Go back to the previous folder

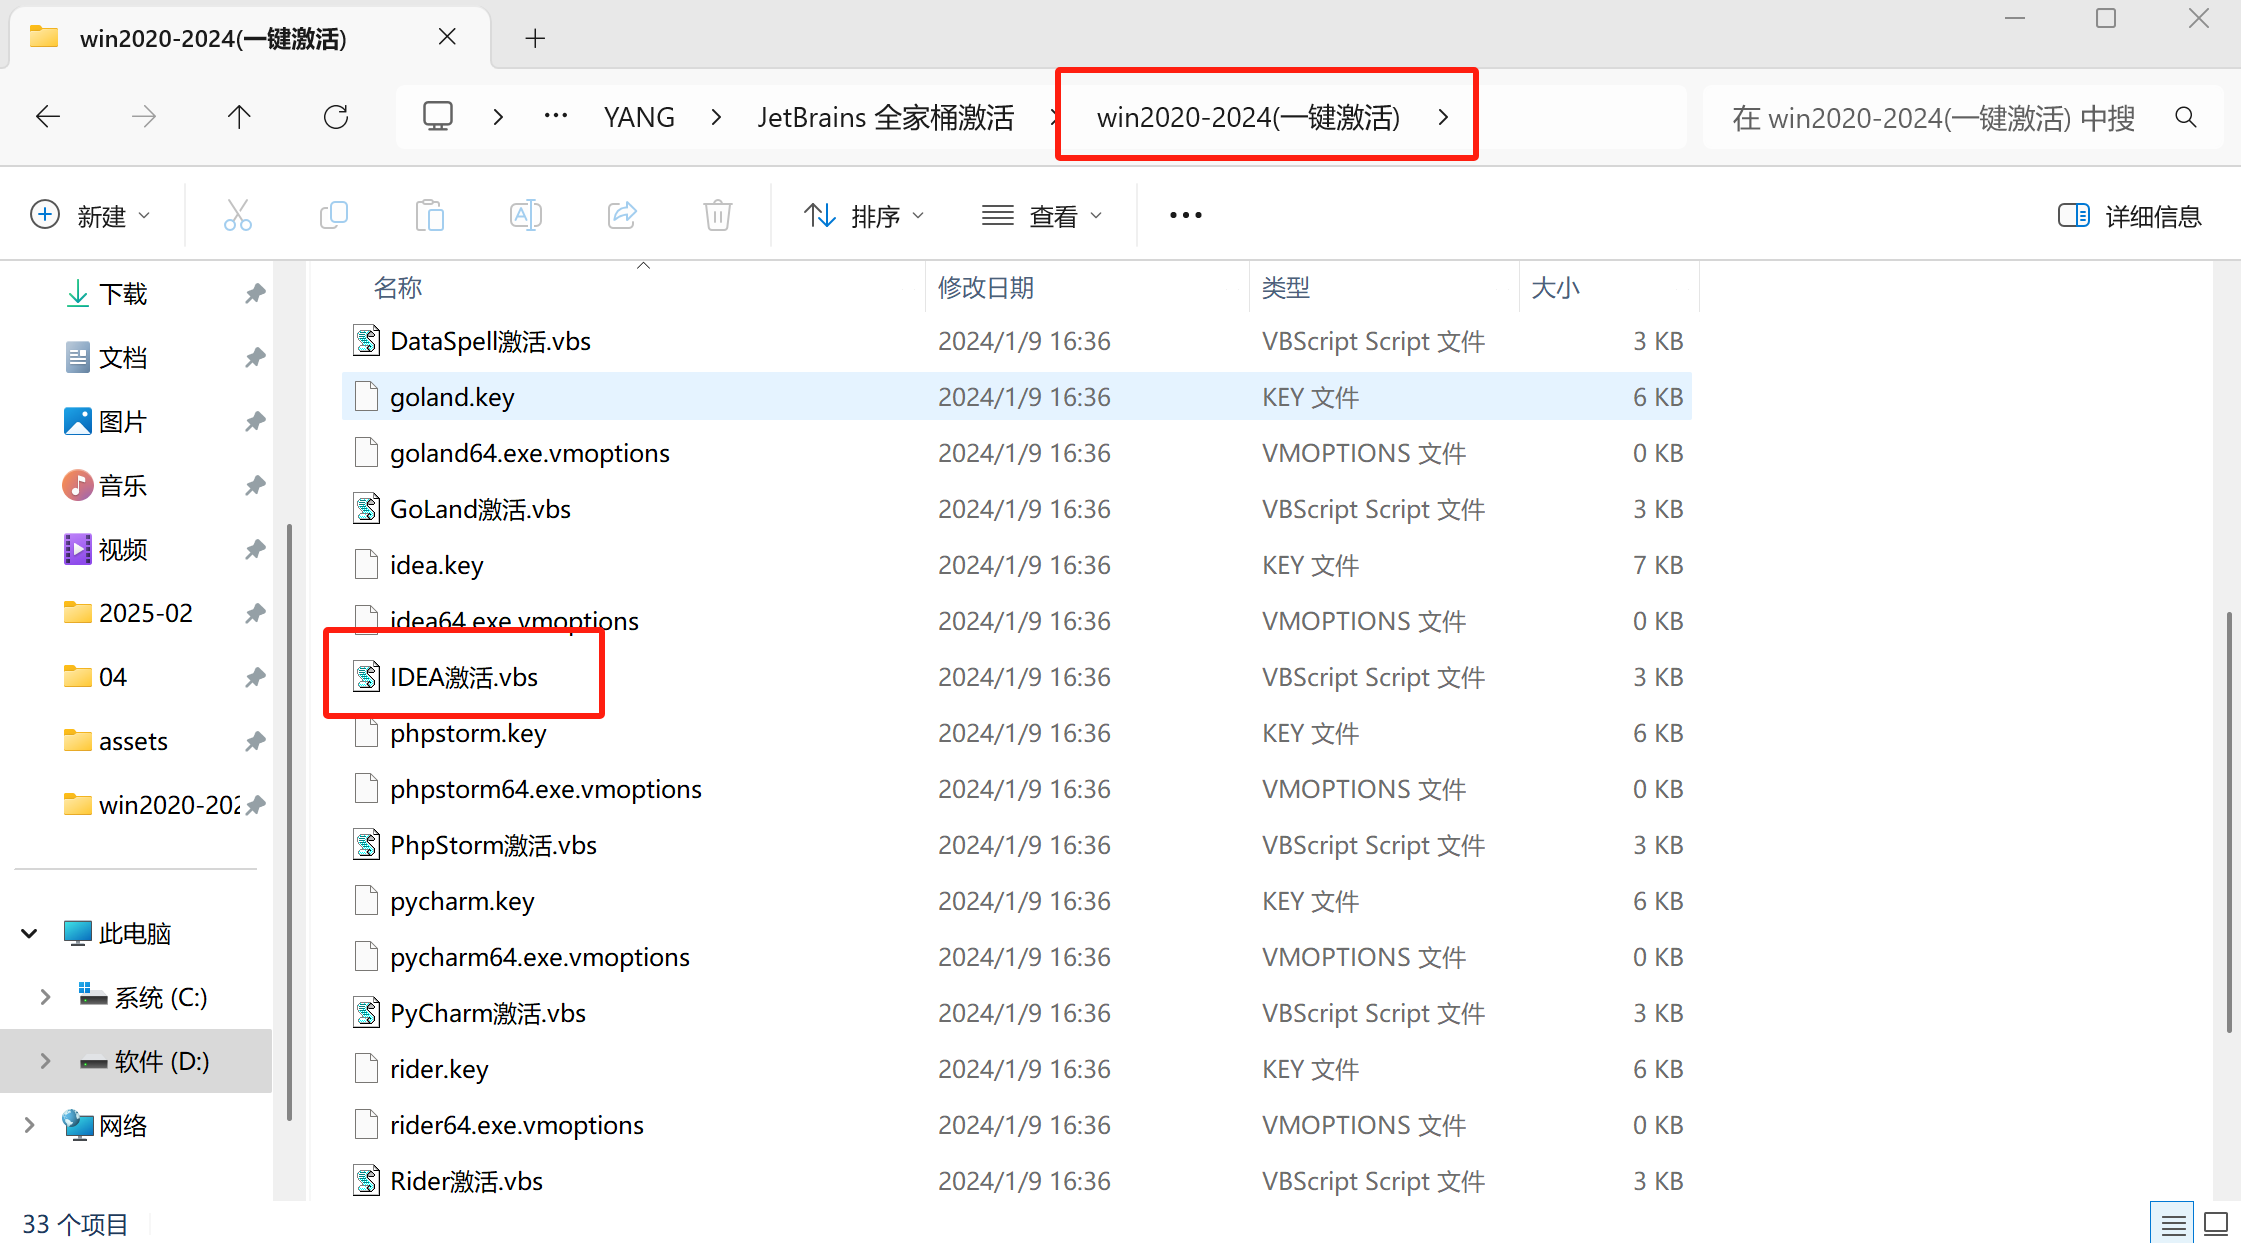[48, 117]
